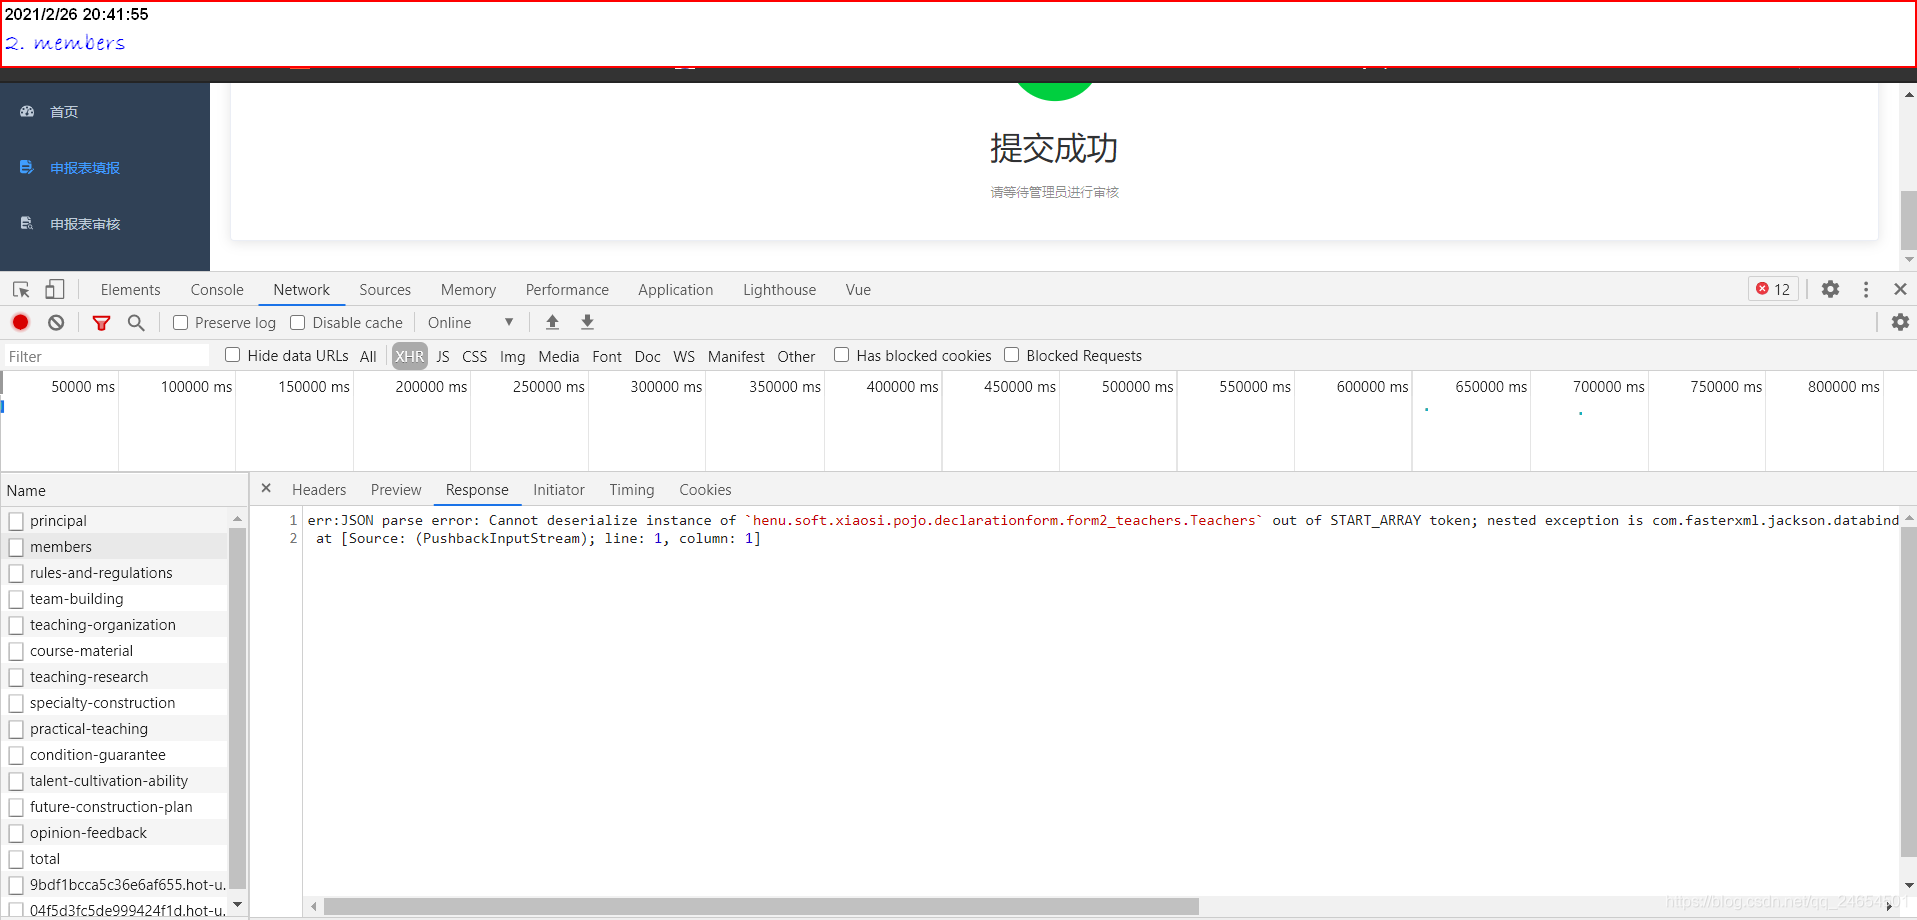Image resolution: width=1917 pixels, height=920 pixels.
Task: Click the network Filter text field
Action: point(106,356)
